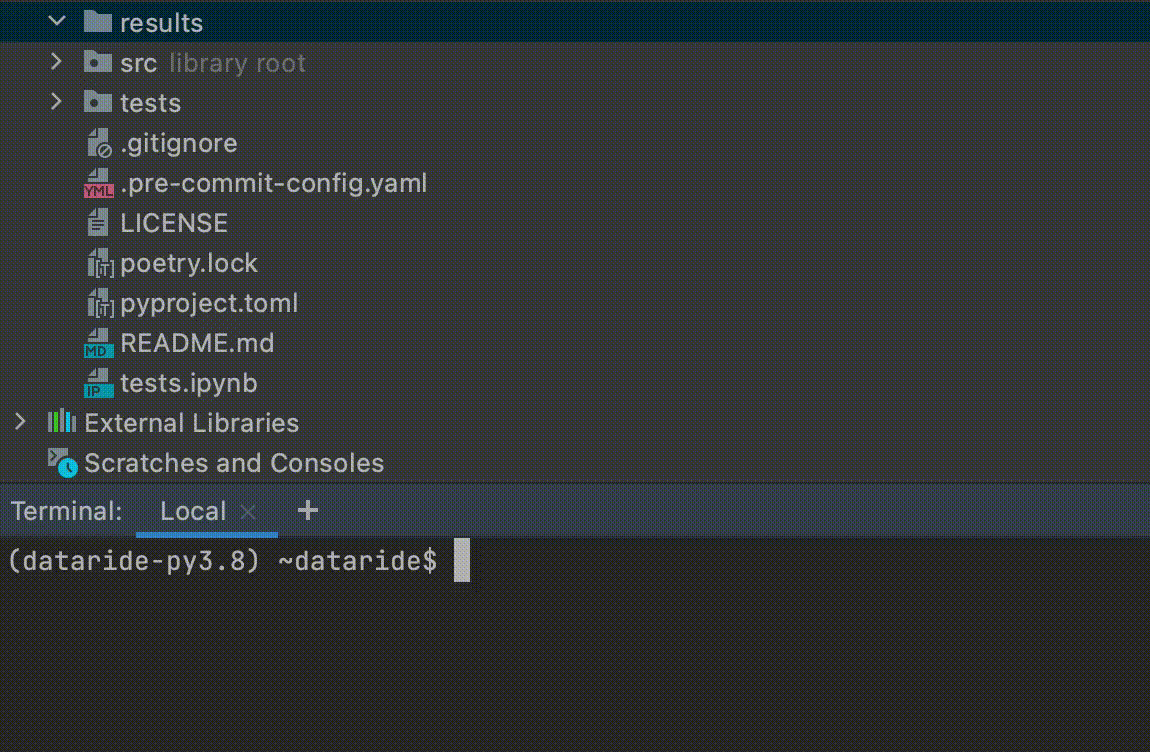Screen dimensions: 1150x752
Task: Switch to the Local terminal tab
Action: (x=192, y=510)
